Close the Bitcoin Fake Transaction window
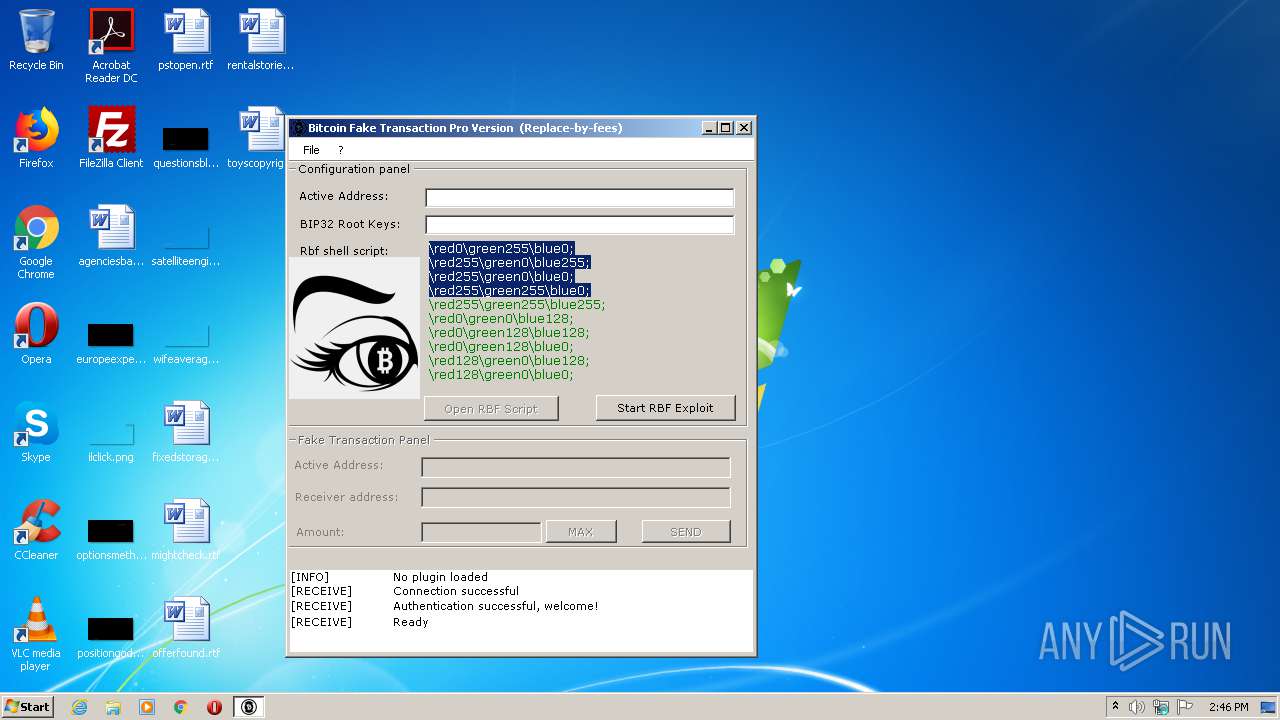Image resolution: width=1280 pixels, height=720 pixels. [x=743, y=128]
